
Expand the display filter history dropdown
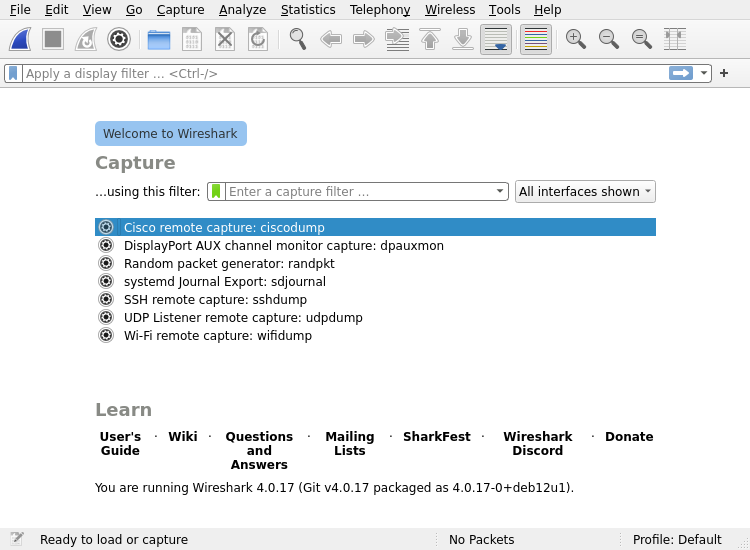tap(704, 73)
